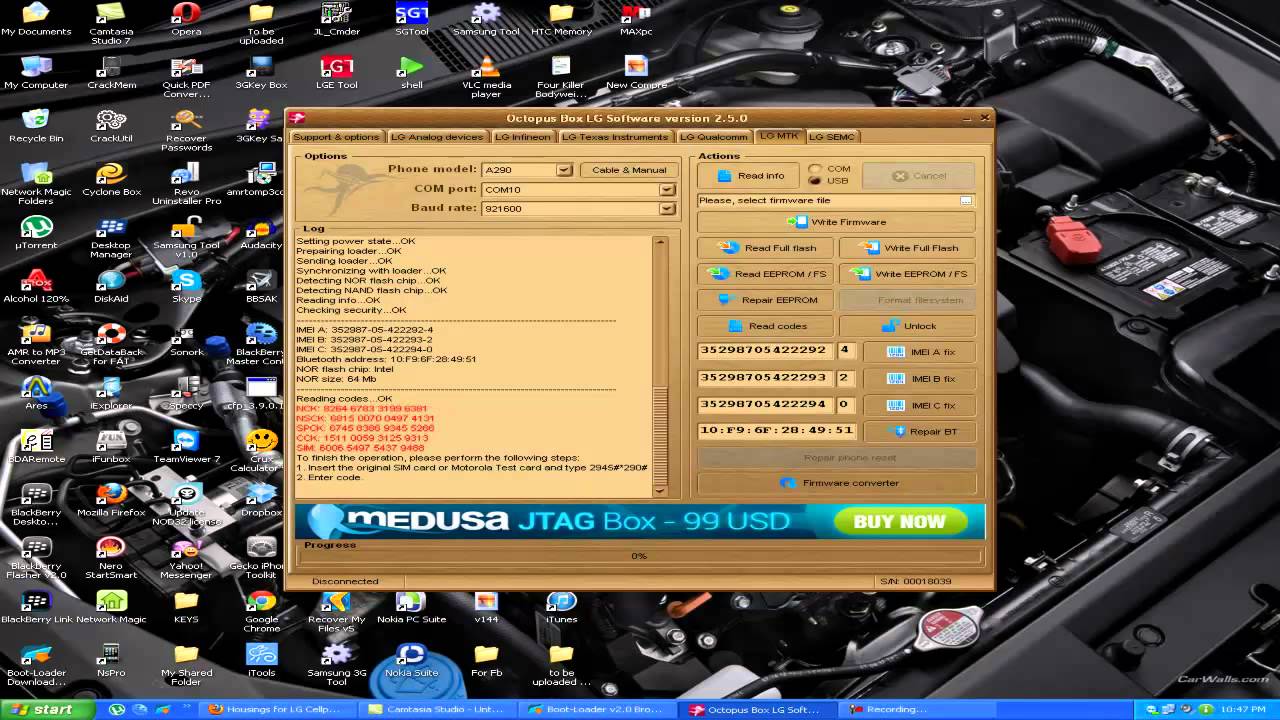Click Read EEPROM / FS button
This screenshot has height=720, width=1280.
pos(766,274)
